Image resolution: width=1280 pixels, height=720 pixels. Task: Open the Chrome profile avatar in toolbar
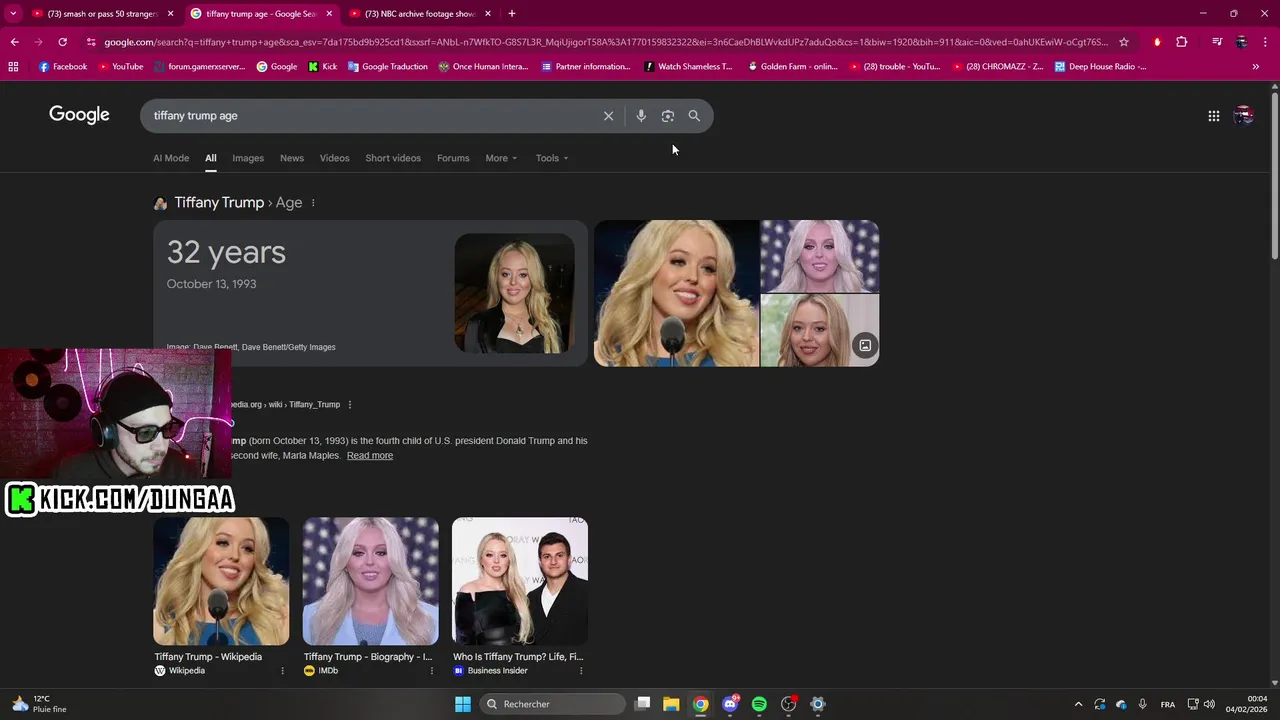click(x=1241, y=42)
